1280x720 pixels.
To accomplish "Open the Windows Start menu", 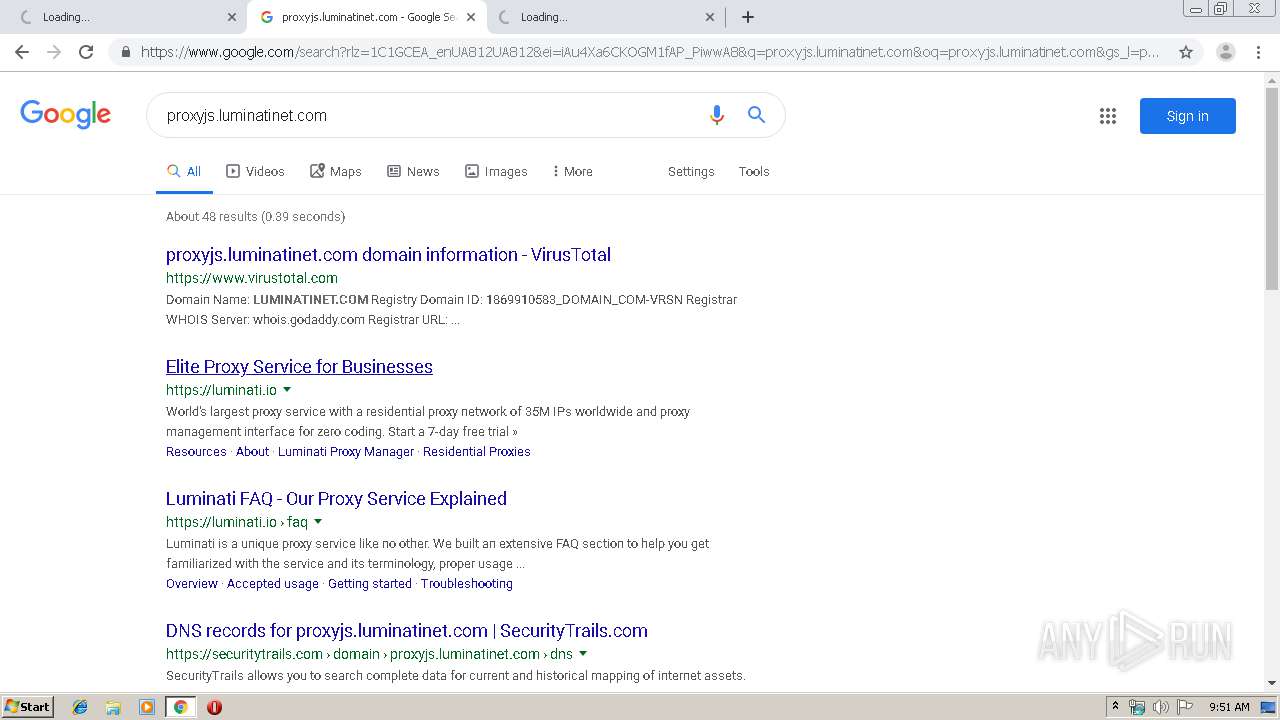I will [27, 706].
